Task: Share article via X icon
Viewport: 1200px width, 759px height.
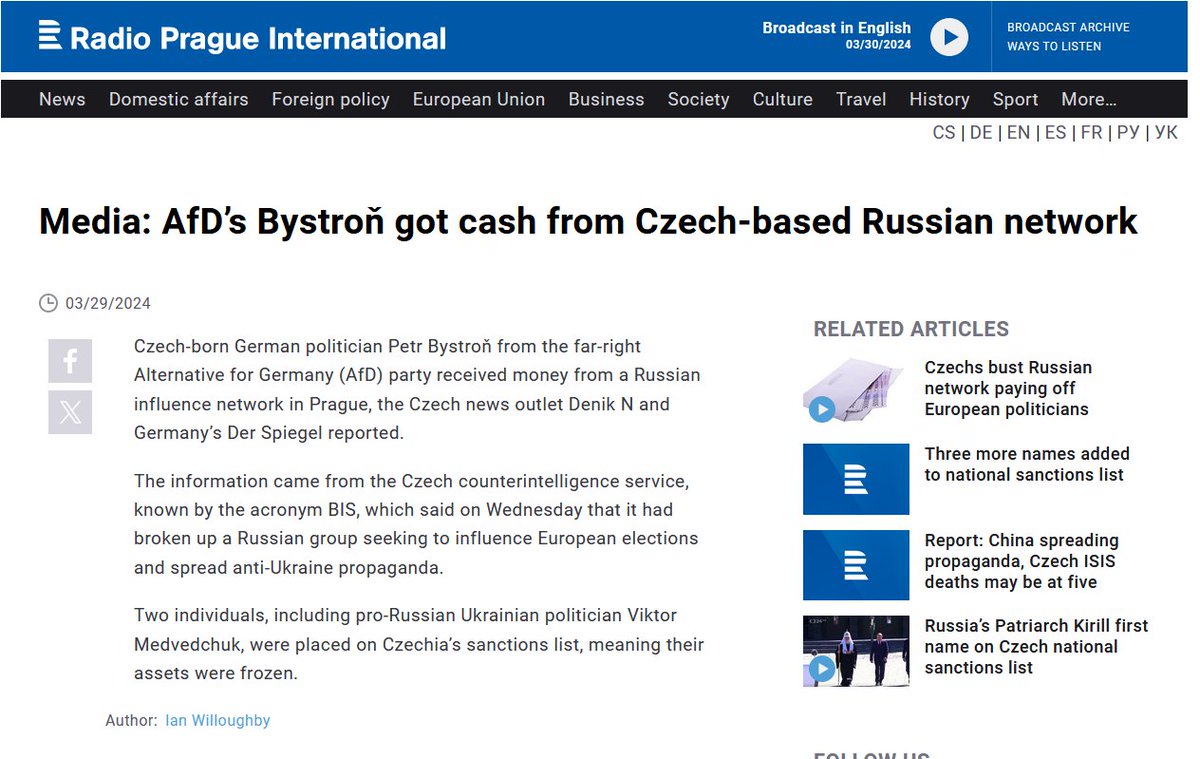Action: coord(70,412)
